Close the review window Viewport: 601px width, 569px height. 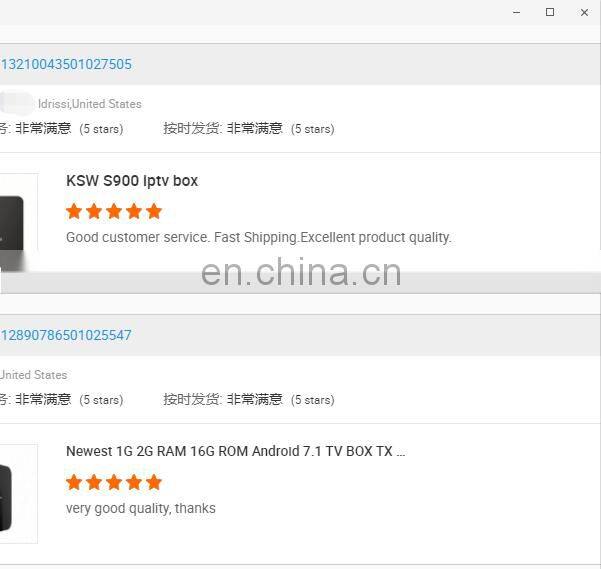[x=584, y=12]
